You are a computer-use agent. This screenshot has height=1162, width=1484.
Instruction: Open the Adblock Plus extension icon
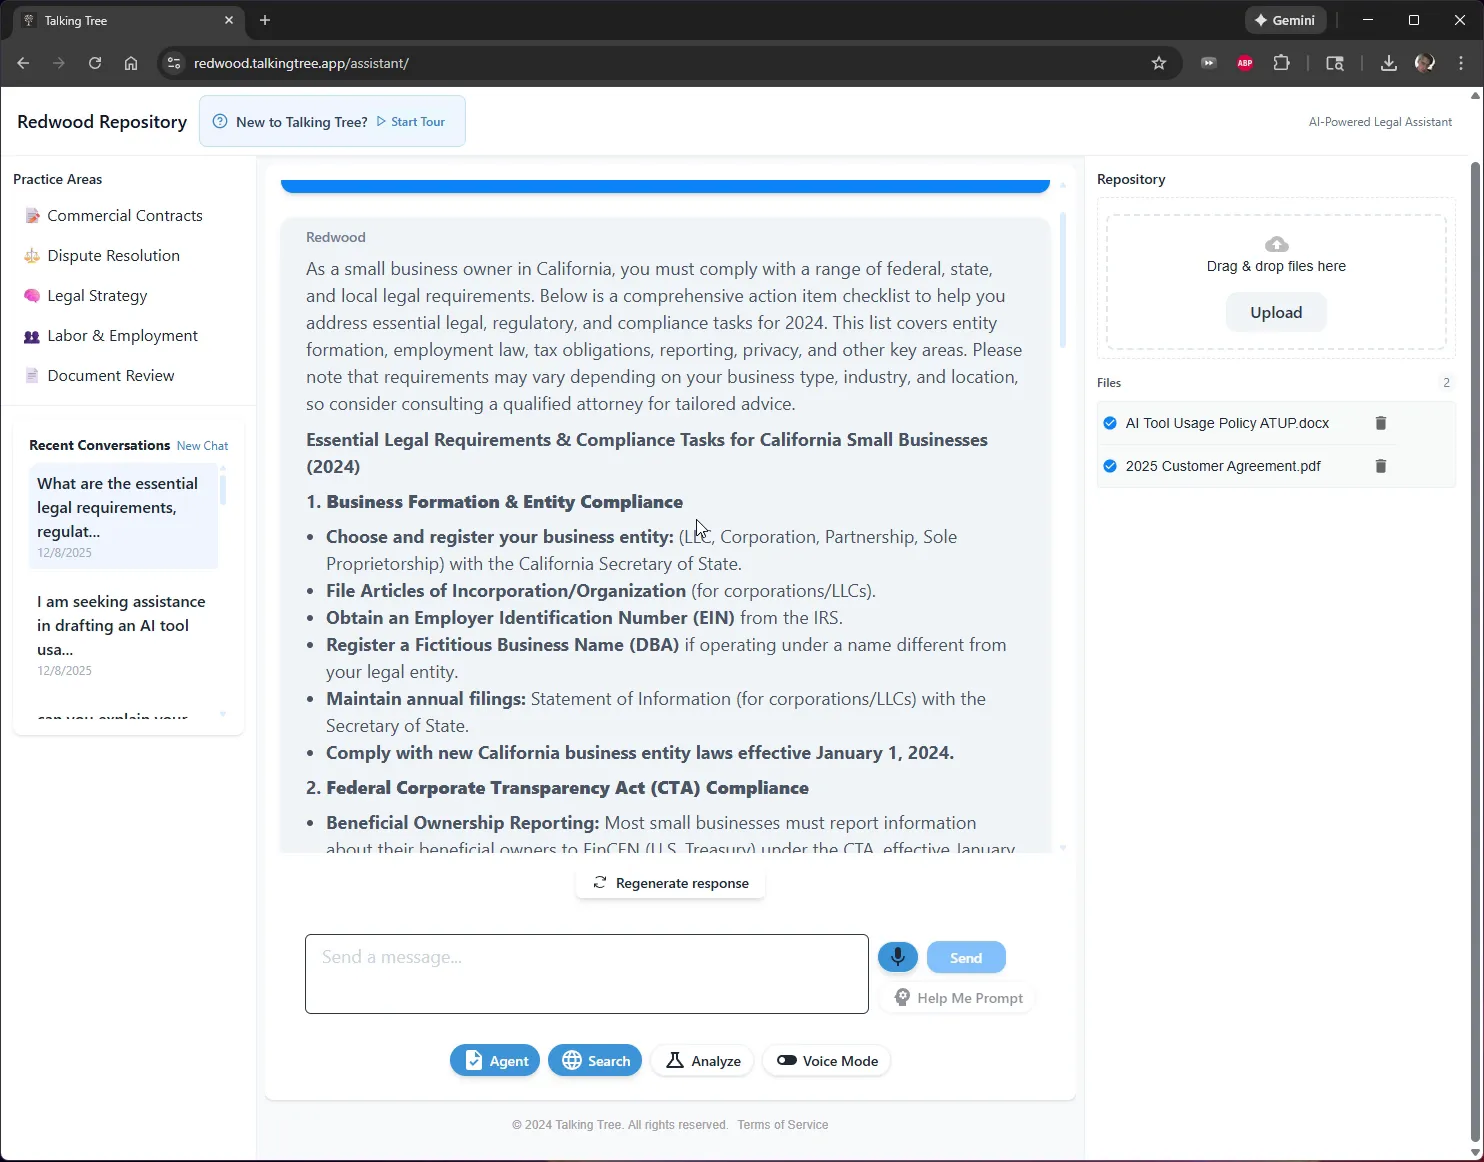coord(1245,63)
